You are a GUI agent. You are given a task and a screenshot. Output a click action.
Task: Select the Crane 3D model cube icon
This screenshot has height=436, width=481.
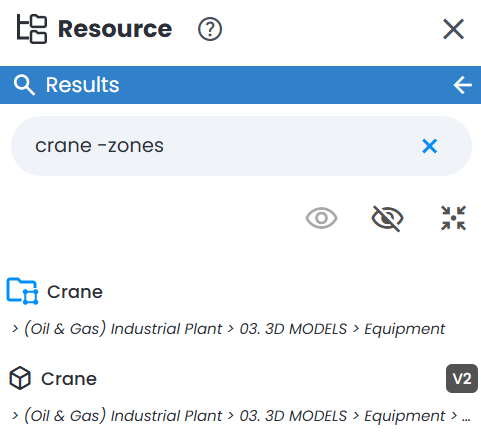20,378
